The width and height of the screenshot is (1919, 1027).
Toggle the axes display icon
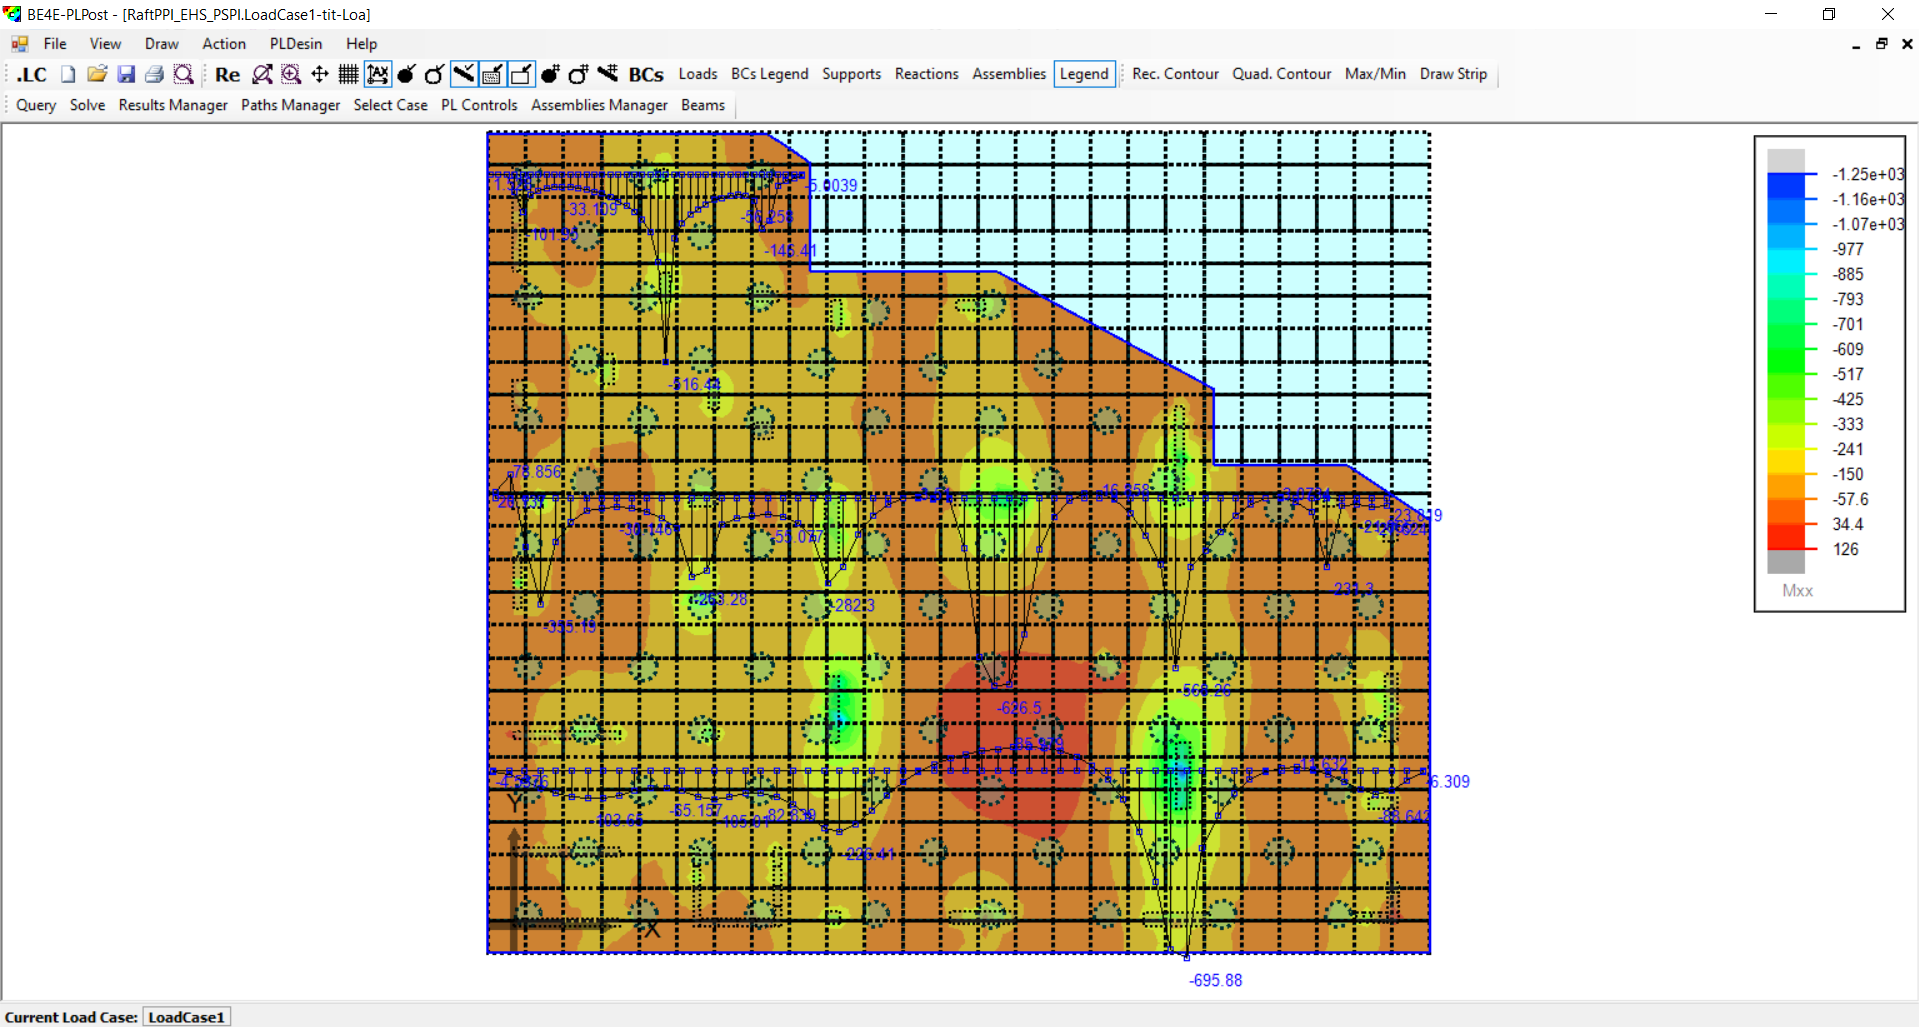(x=377, y=74)
